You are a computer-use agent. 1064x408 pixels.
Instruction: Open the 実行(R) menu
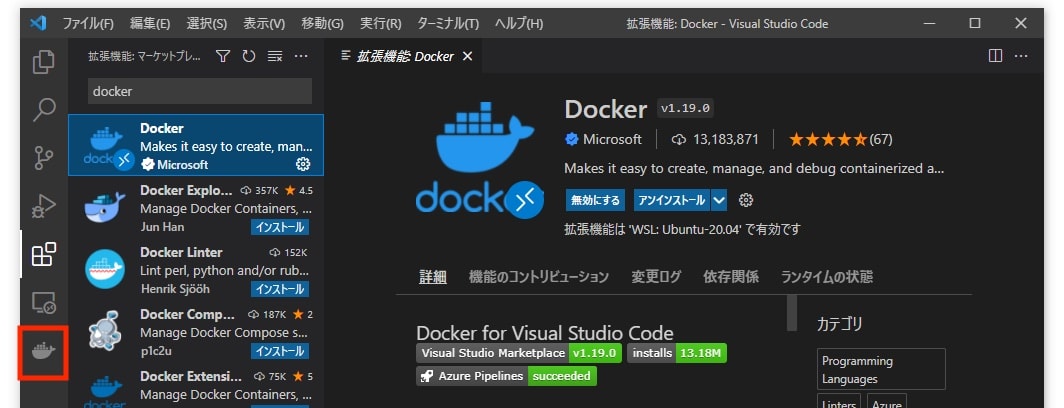380,24
